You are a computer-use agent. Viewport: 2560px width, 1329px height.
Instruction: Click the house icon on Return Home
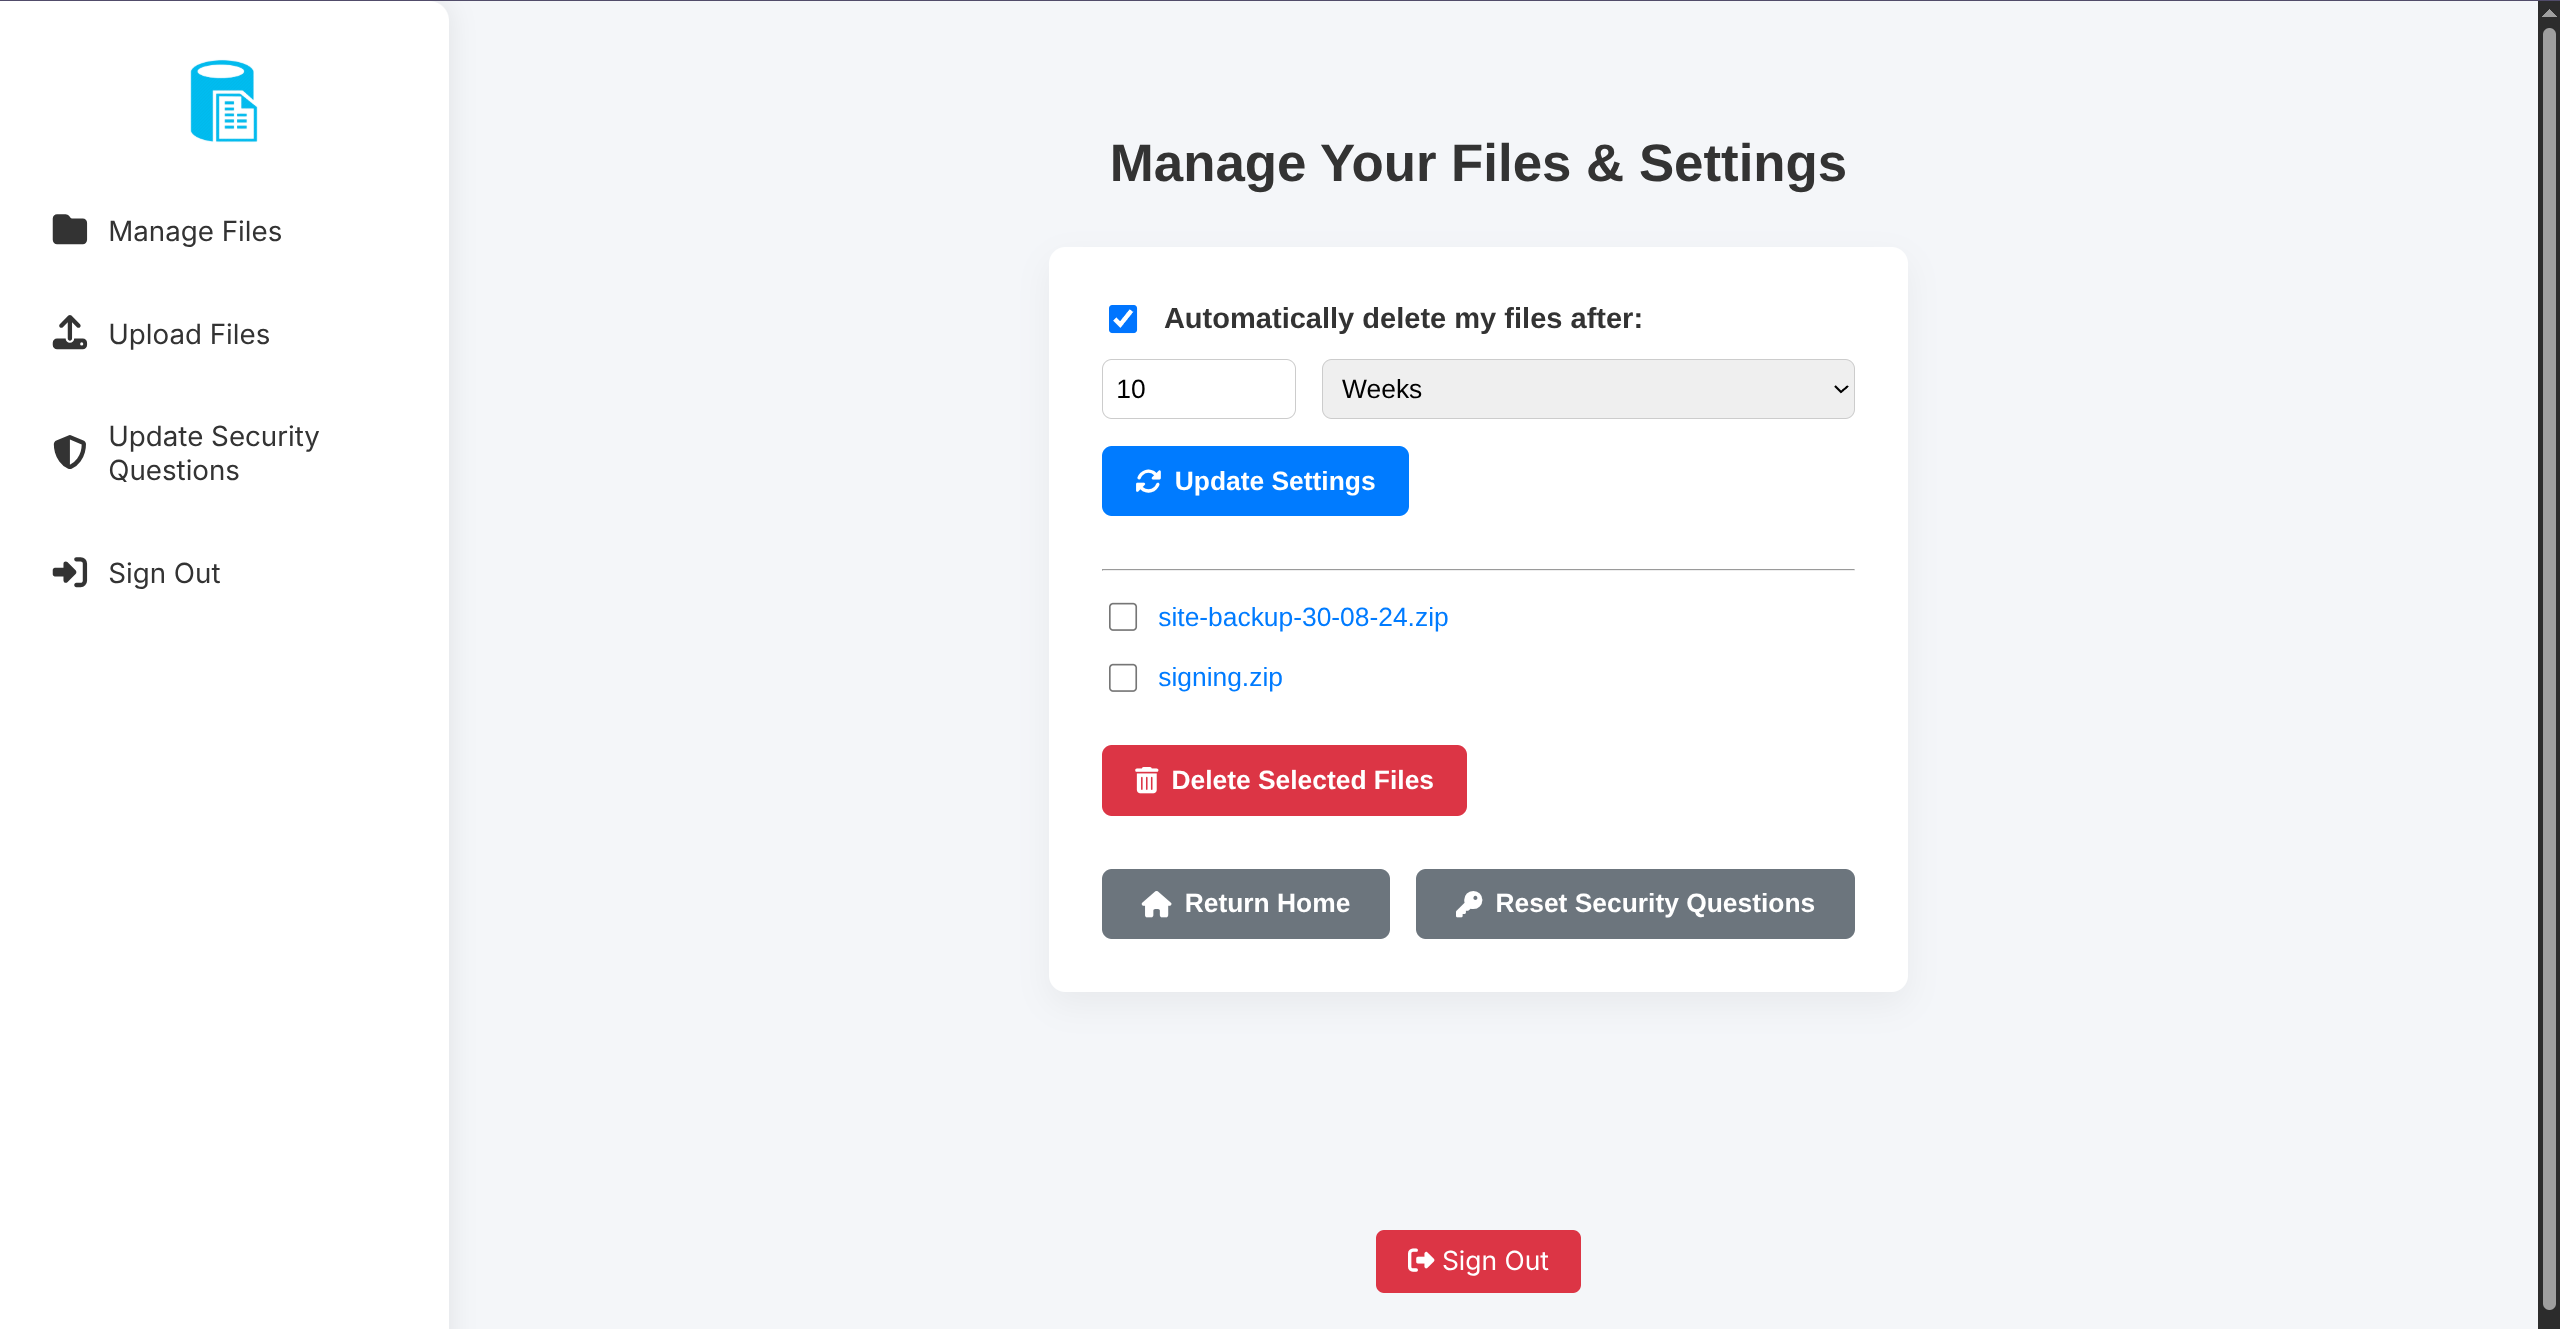coord(1156,904)
